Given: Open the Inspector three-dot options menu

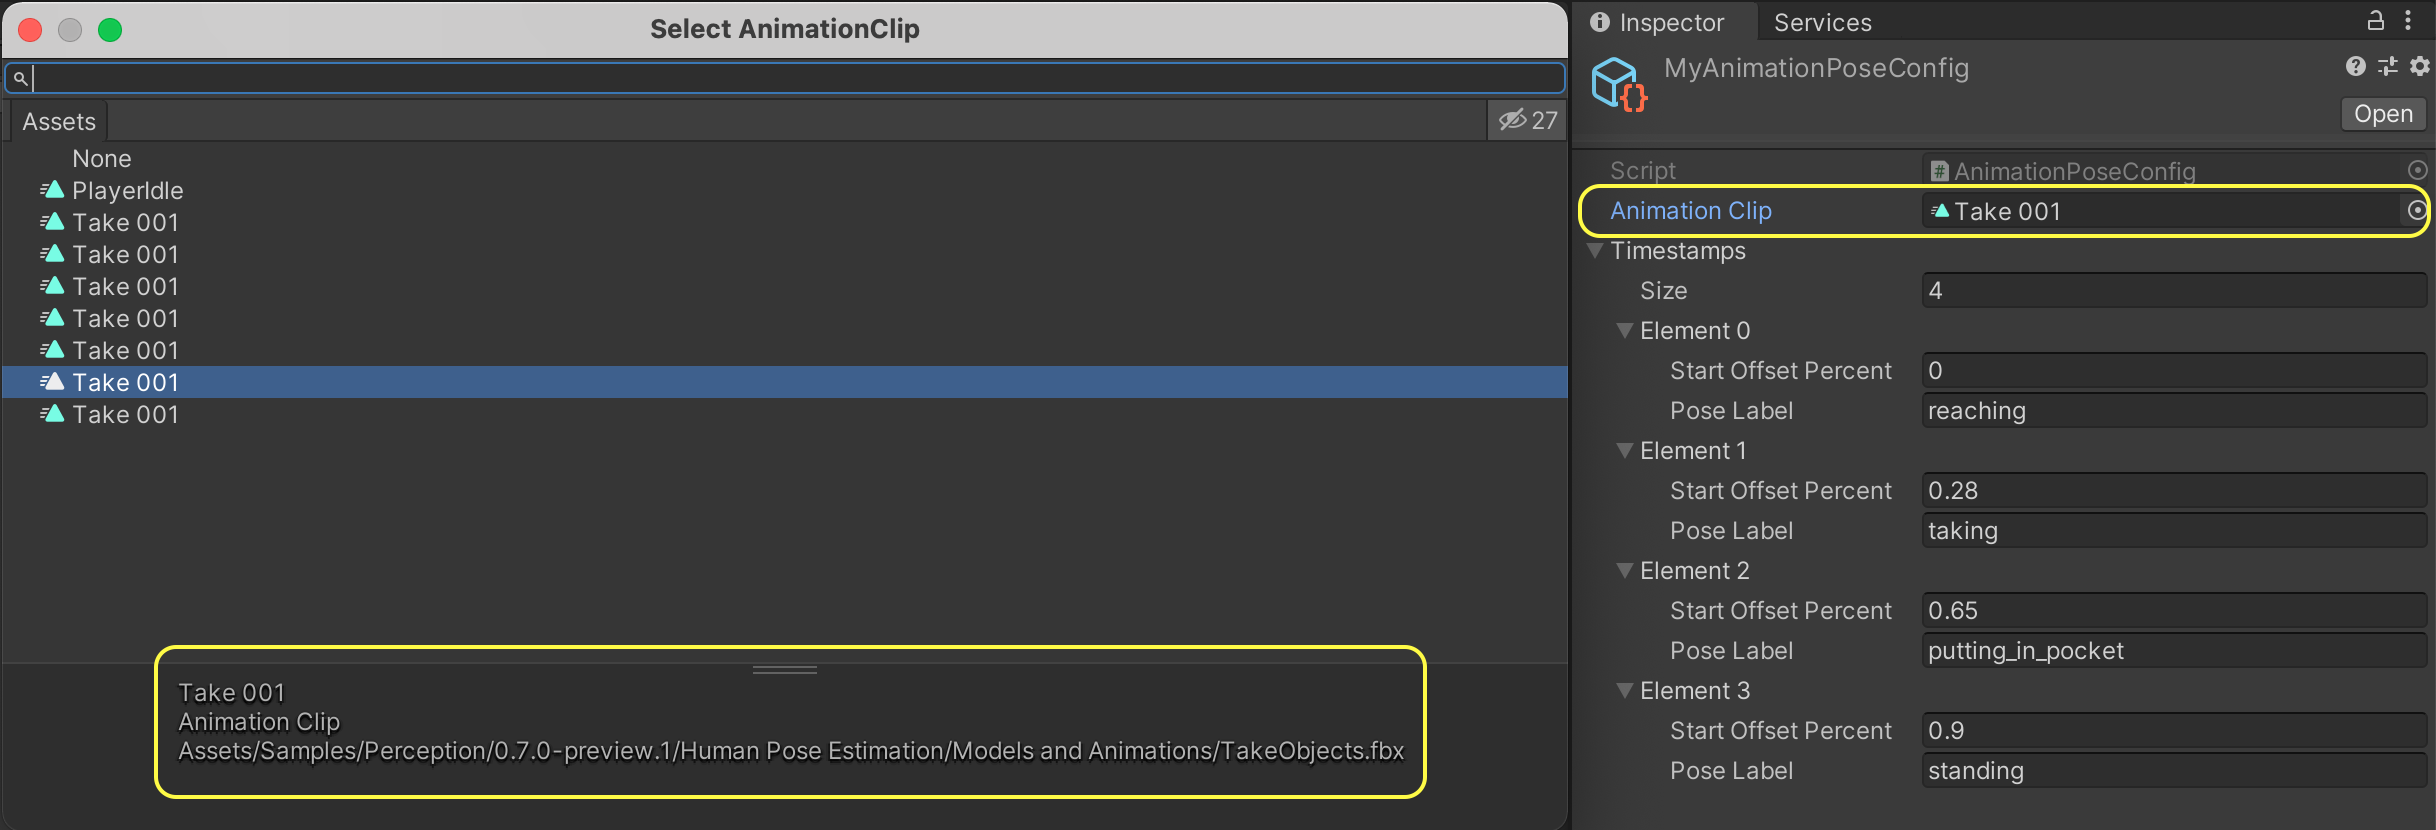Looking at the screenshot, I should (2408, 20).
